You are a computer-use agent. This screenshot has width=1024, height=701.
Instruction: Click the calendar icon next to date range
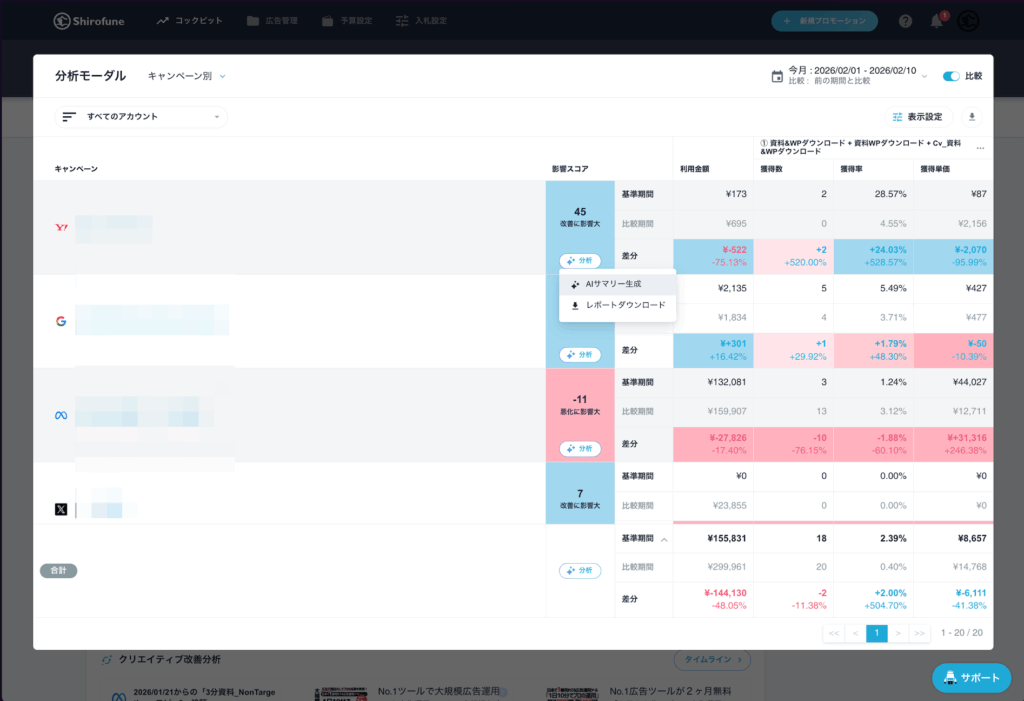777,76
